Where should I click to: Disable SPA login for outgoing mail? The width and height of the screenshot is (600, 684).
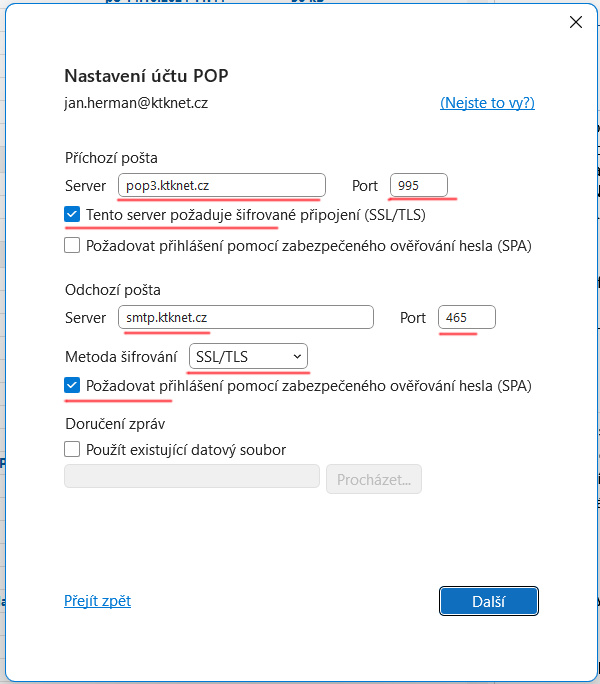72,385
